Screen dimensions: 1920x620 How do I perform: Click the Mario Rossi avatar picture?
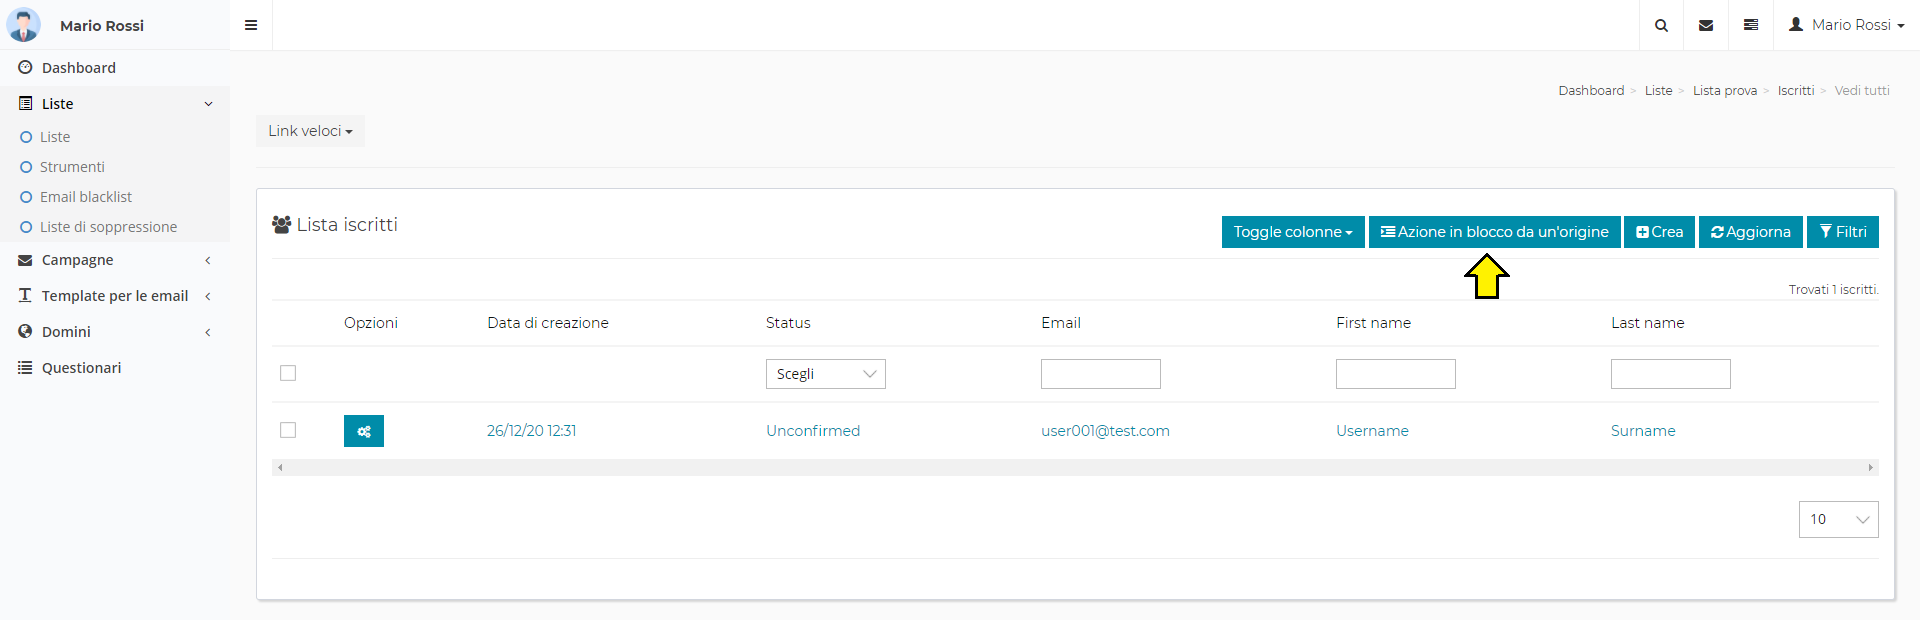coord(24,25)
